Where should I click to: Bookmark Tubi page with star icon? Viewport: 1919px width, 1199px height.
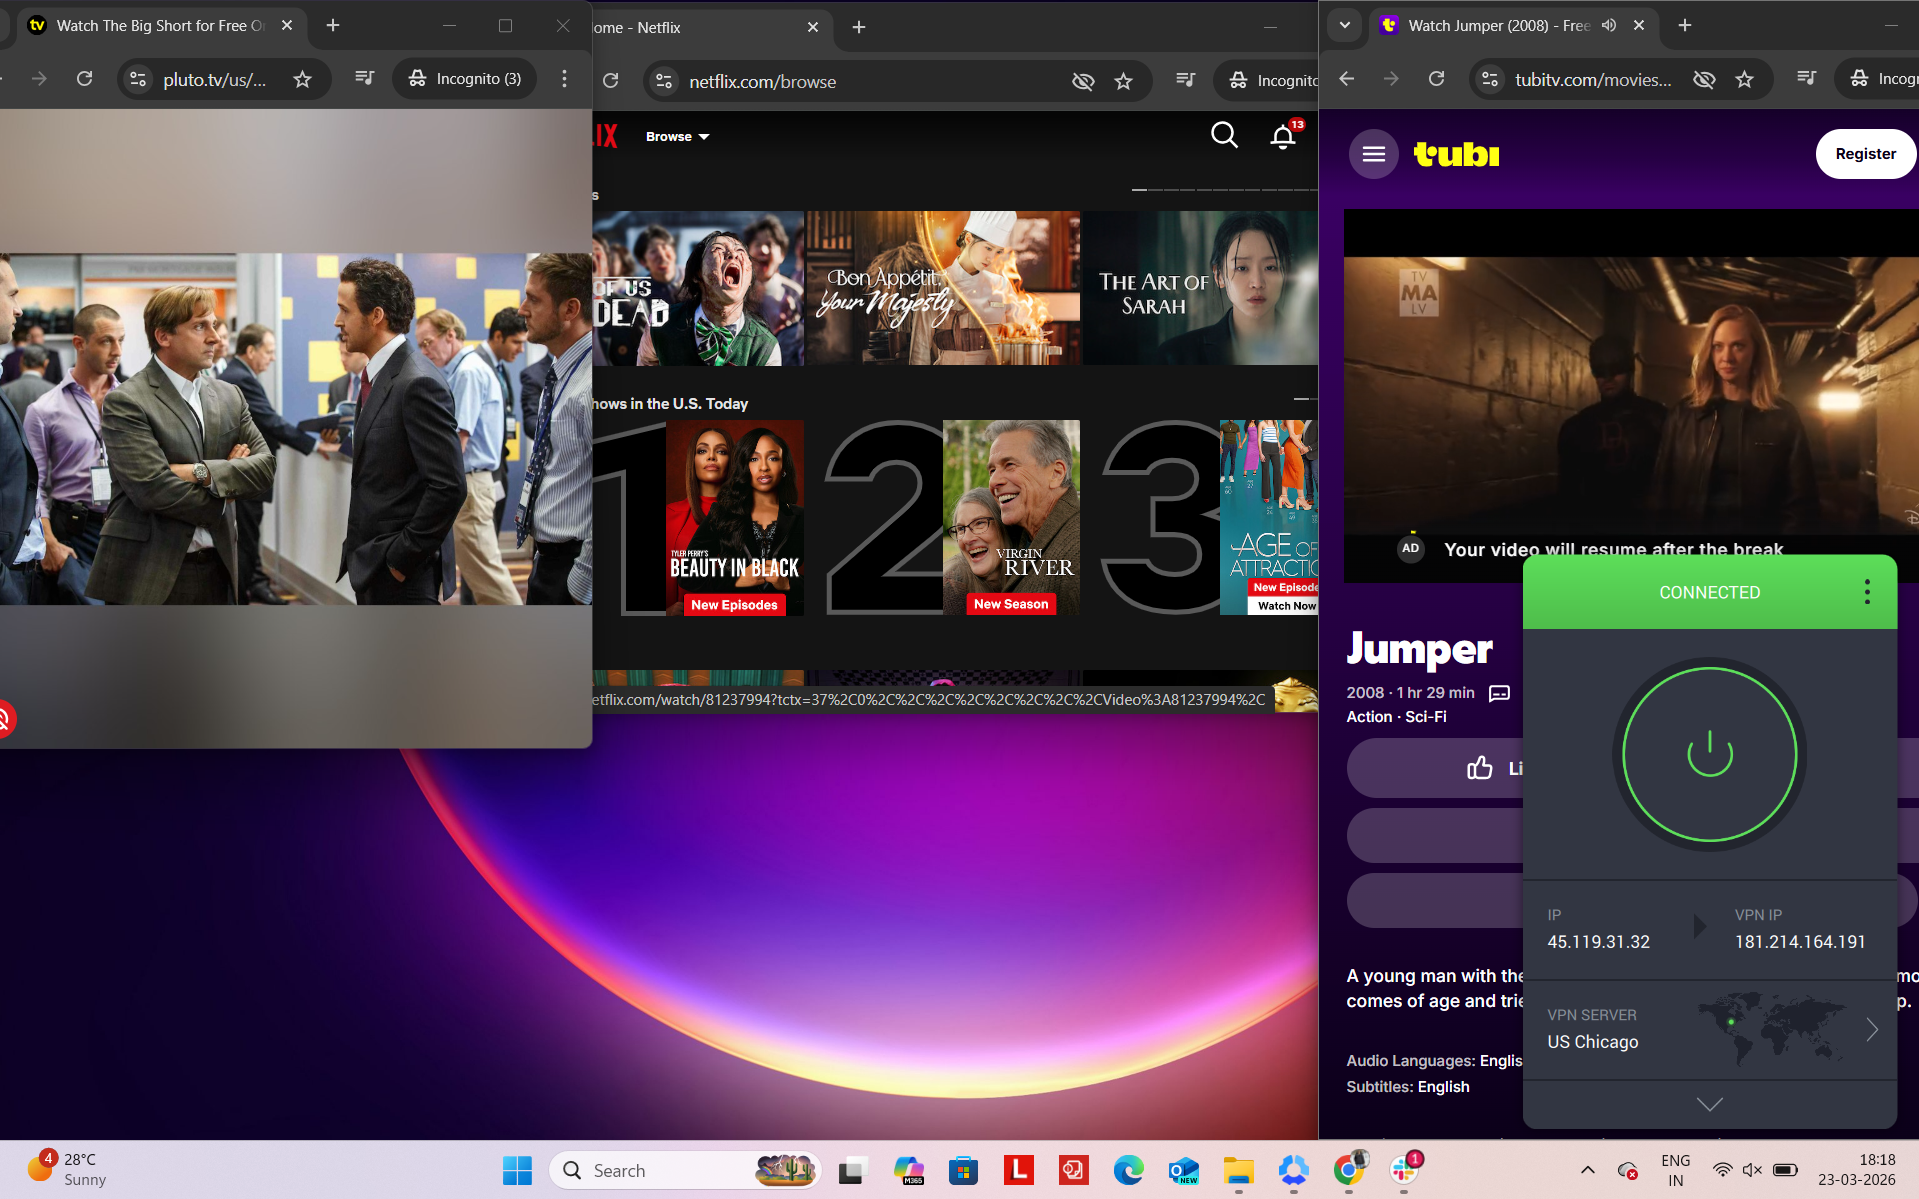pyautogui.click(x=1744, y=79)
